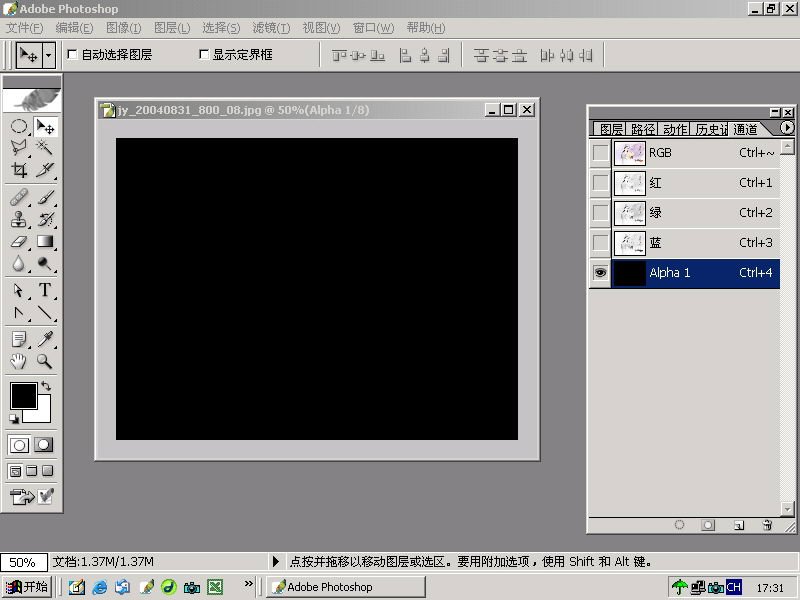Image resolution: width=800 pixels, height=600 pixels.
Task: Select the Elliptical Marquee tool
Action: coord(19,127)
